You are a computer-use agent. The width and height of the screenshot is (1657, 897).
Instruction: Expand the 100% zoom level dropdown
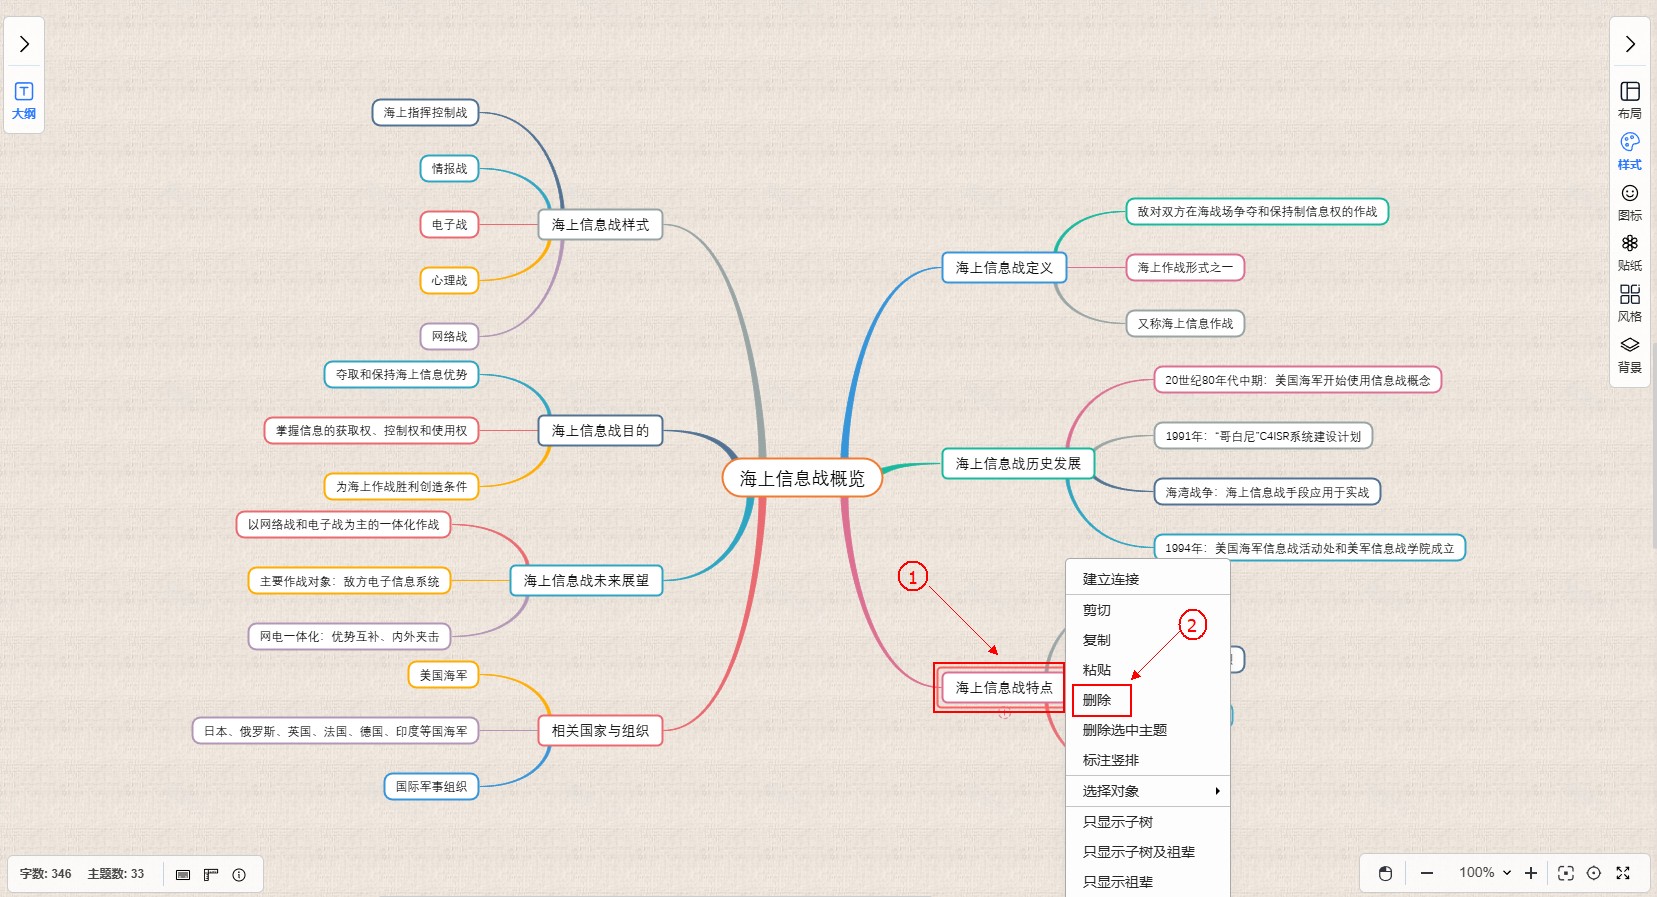click(1485, 873)
